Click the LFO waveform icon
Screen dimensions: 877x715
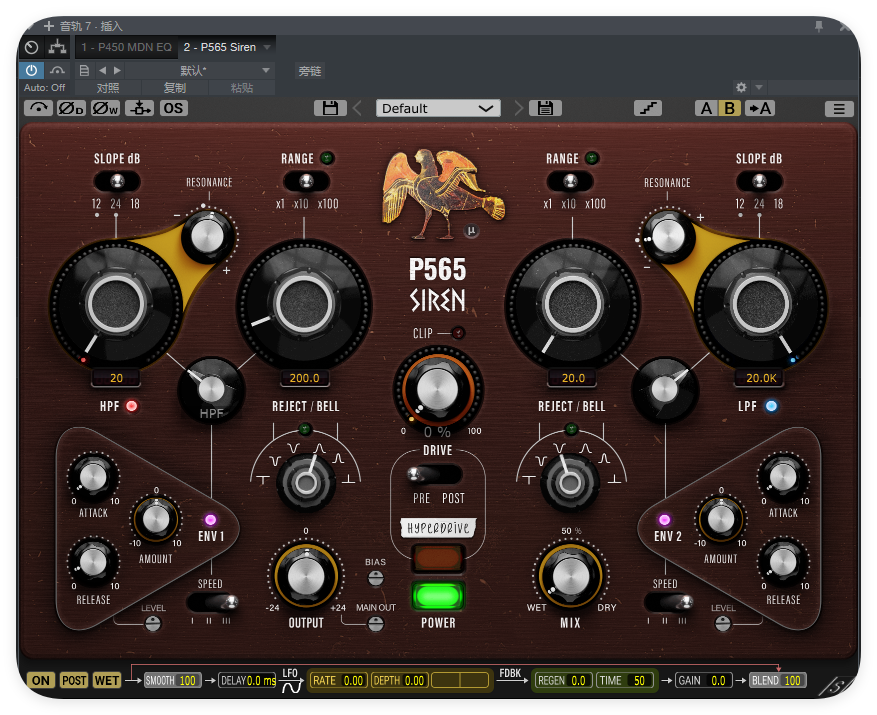coord(291,686)
